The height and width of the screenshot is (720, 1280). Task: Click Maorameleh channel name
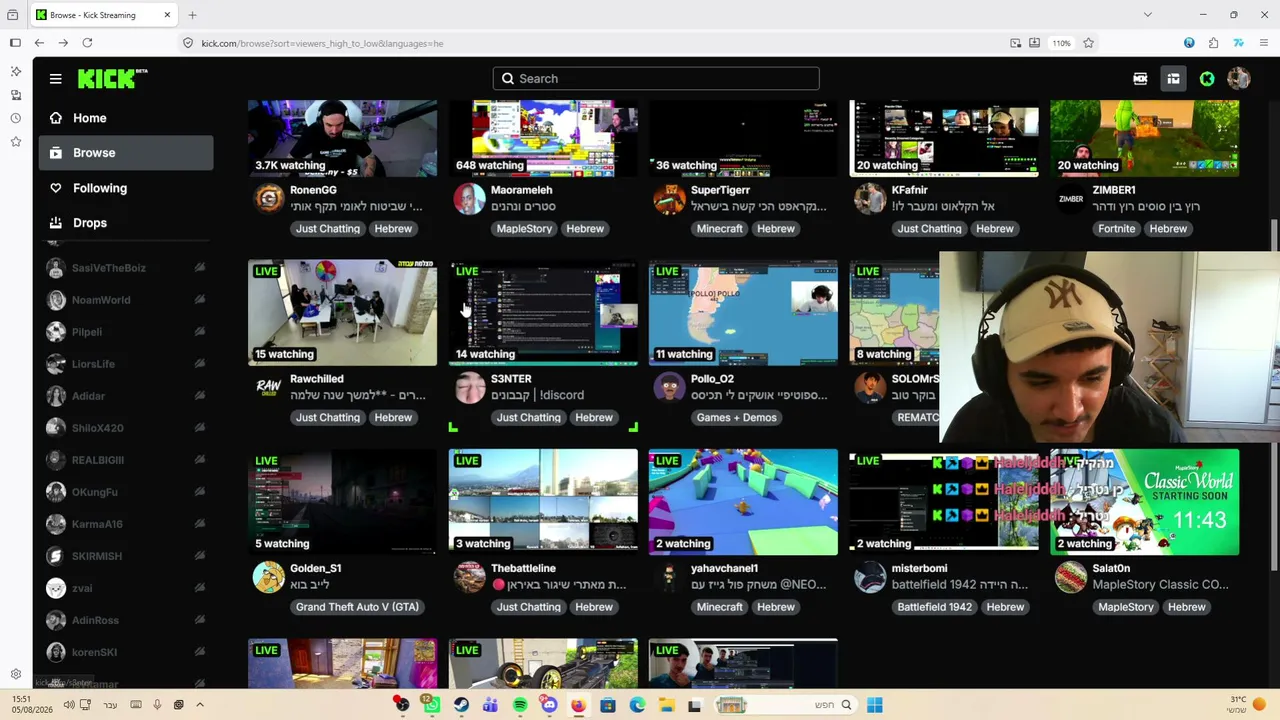point(522,190)
